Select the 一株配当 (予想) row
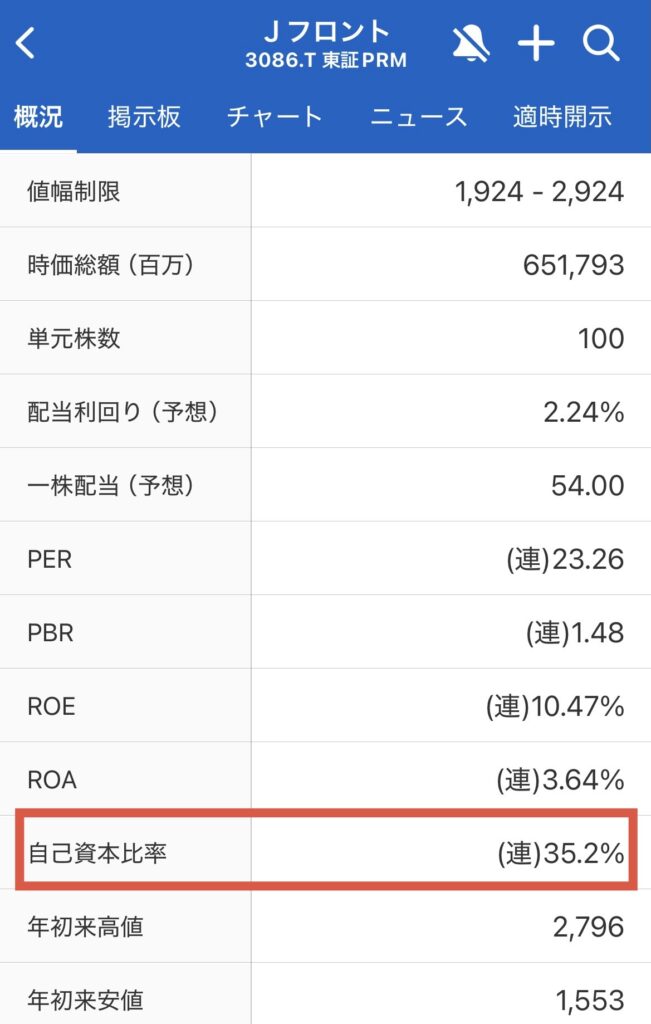Viewport: 651px width, 1024px height. tap(325, 486)
